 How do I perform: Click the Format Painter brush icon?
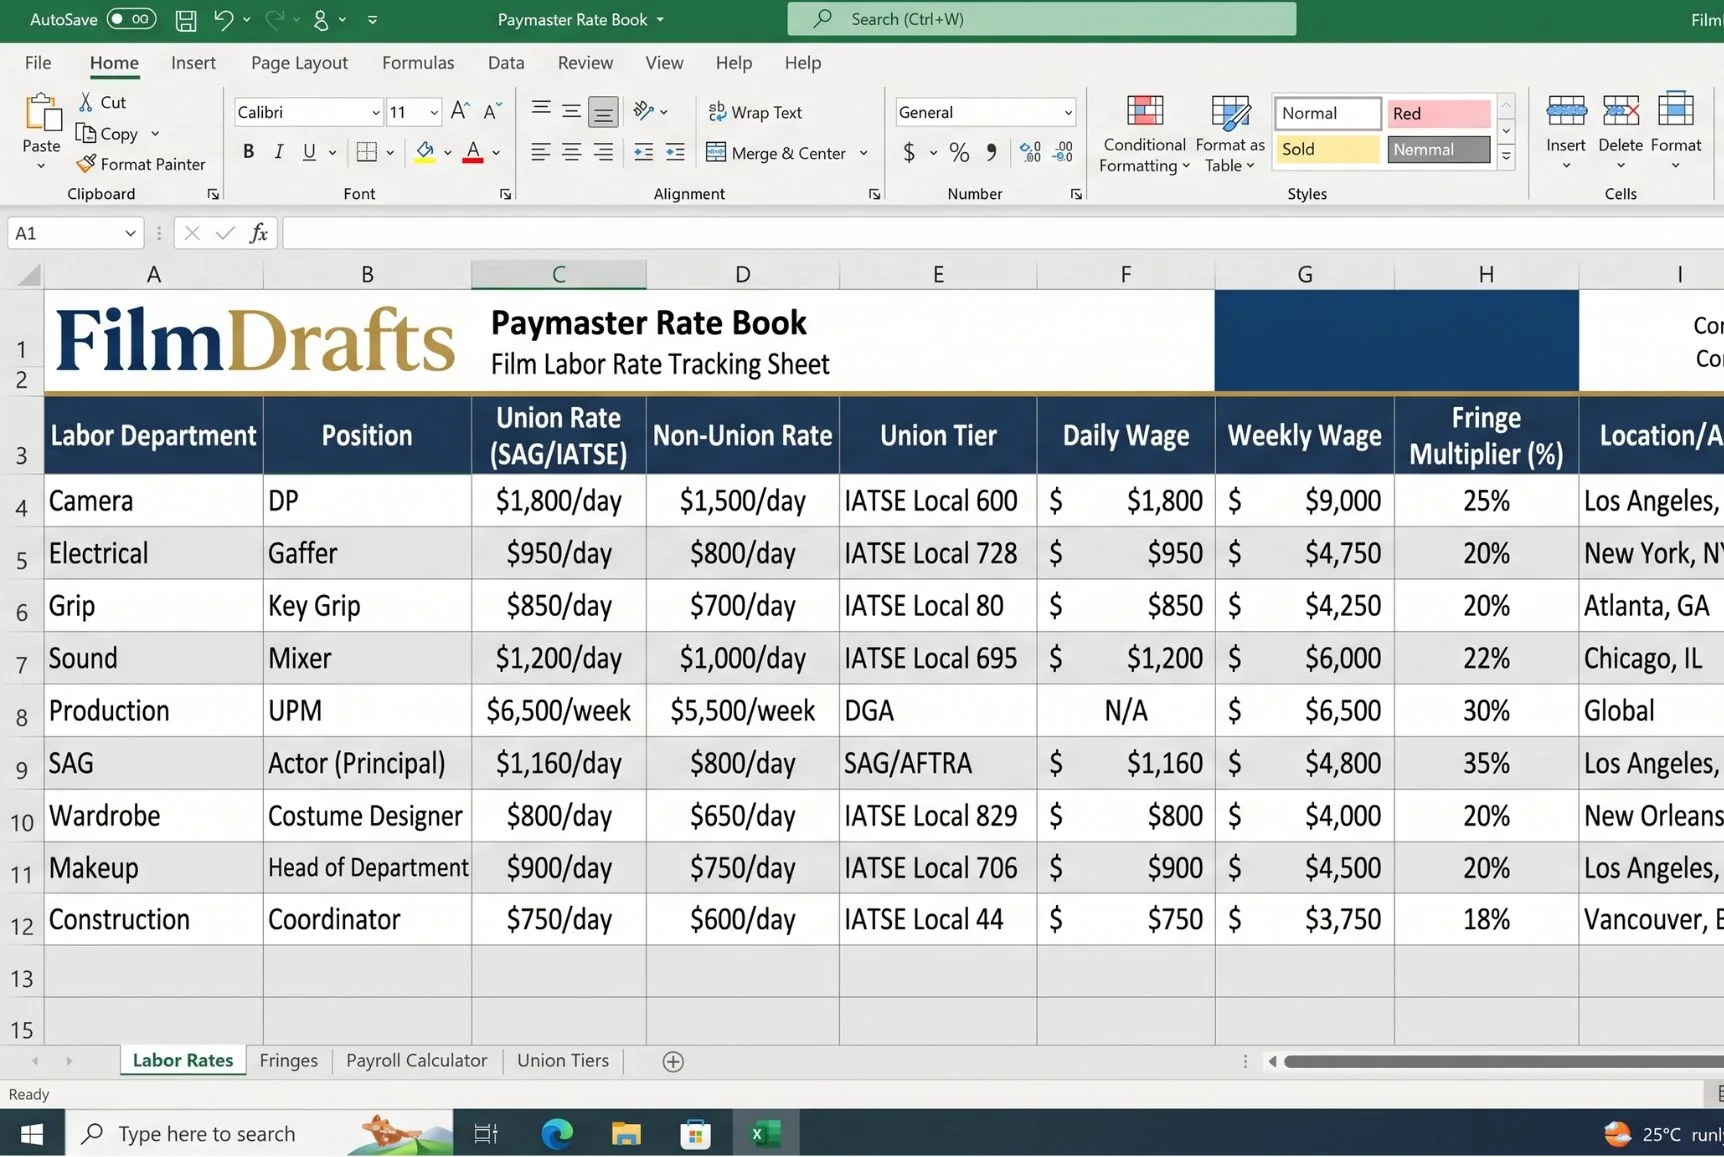coord(86,164)
